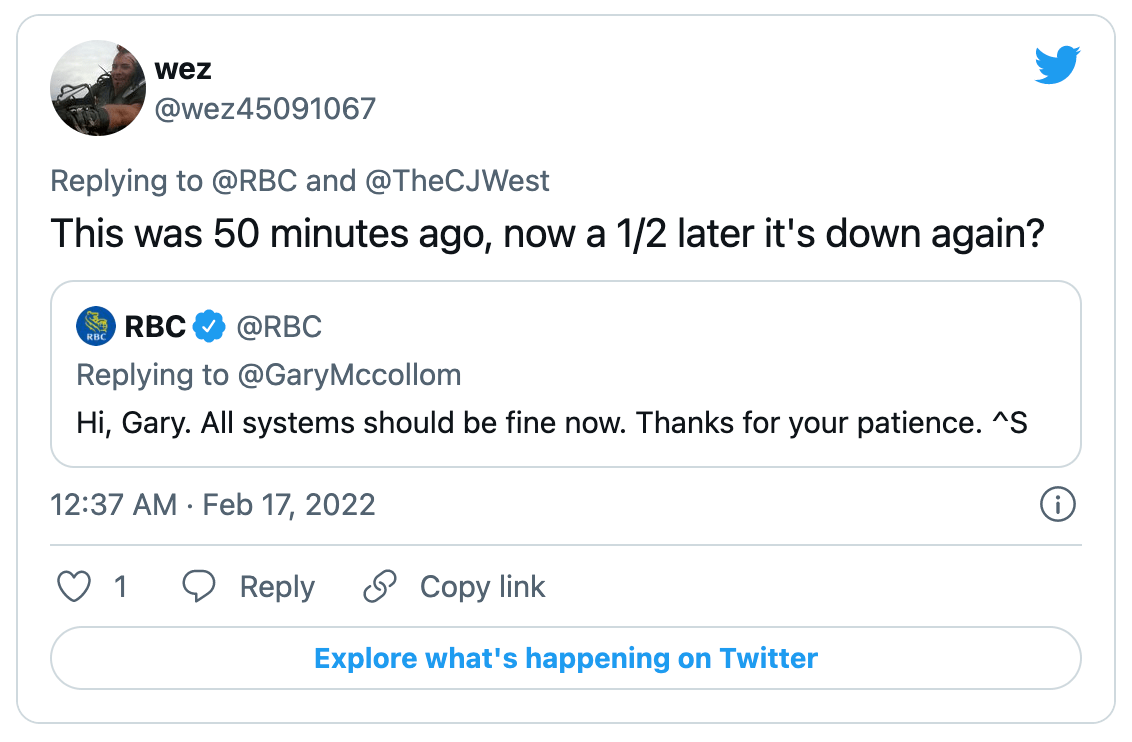The height and width of the screenshot is (742, 1132).
Task: Click the RBC logo in quoted tweet
Action: (96, 327)
